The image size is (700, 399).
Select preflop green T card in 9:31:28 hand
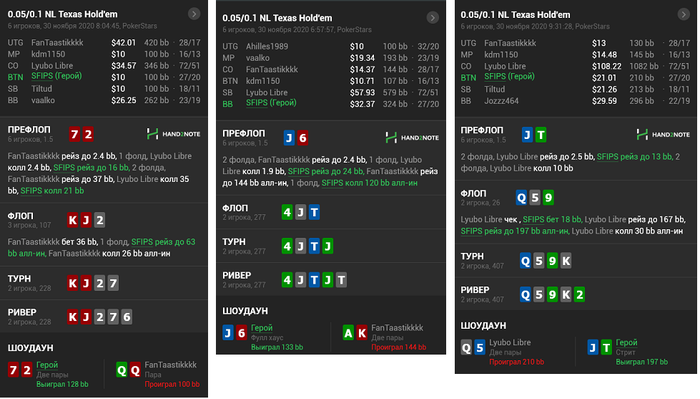541,135
